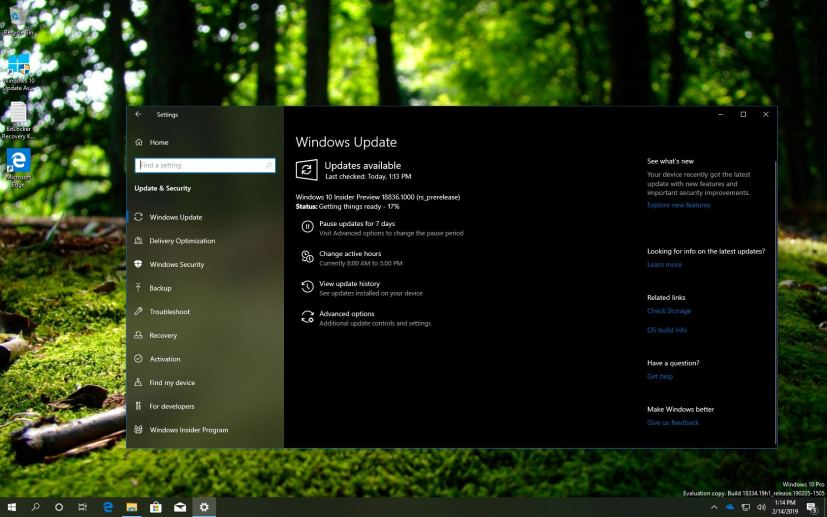Image resolution: width=827 pixels, height=517 pixels.
Task: Open the Windows Start menu
Action: [x=11, y=507]
